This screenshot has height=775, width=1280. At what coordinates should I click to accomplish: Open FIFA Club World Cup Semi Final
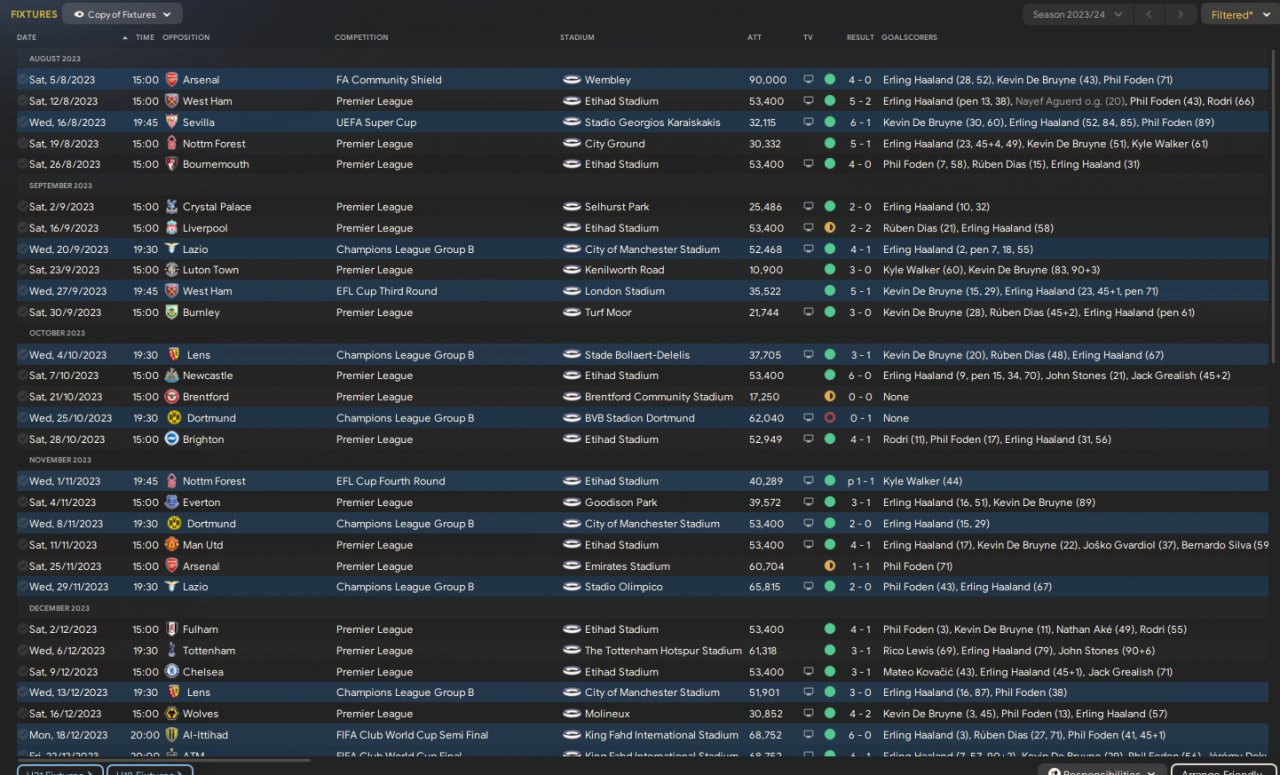(412, 735)
